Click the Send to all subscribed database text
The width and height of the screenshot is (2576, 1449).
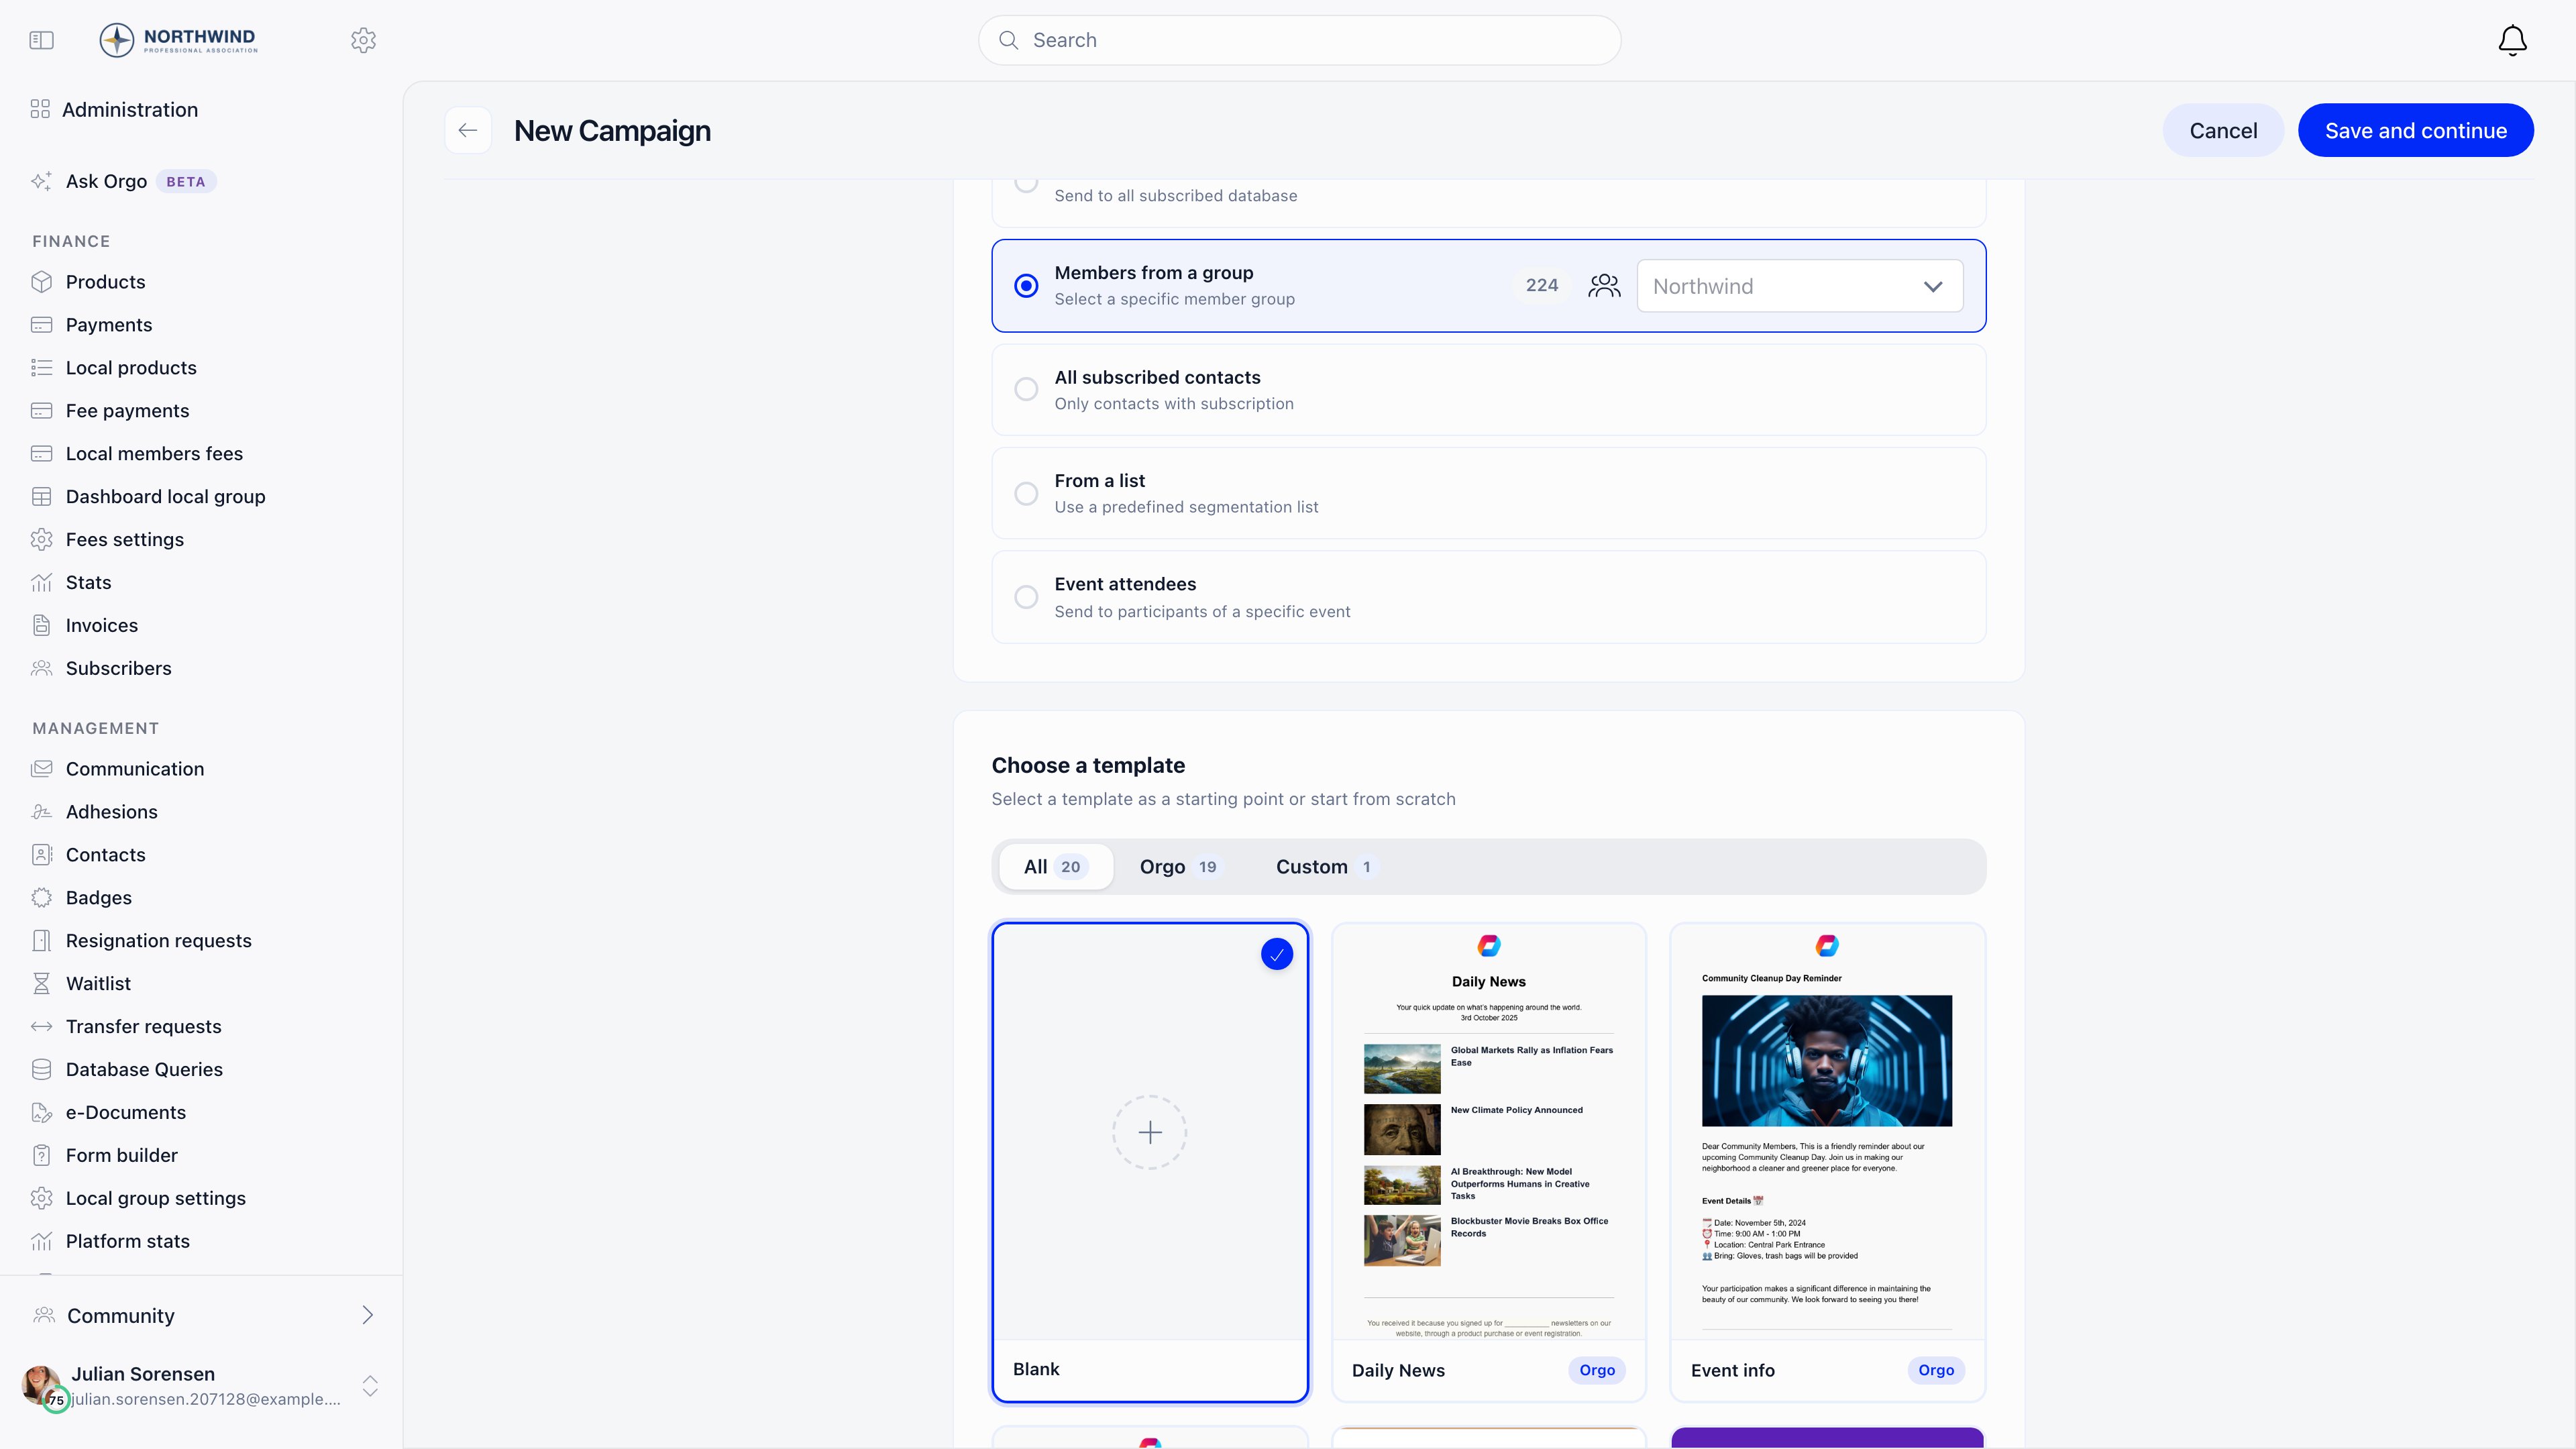(x=1175, y=196)
